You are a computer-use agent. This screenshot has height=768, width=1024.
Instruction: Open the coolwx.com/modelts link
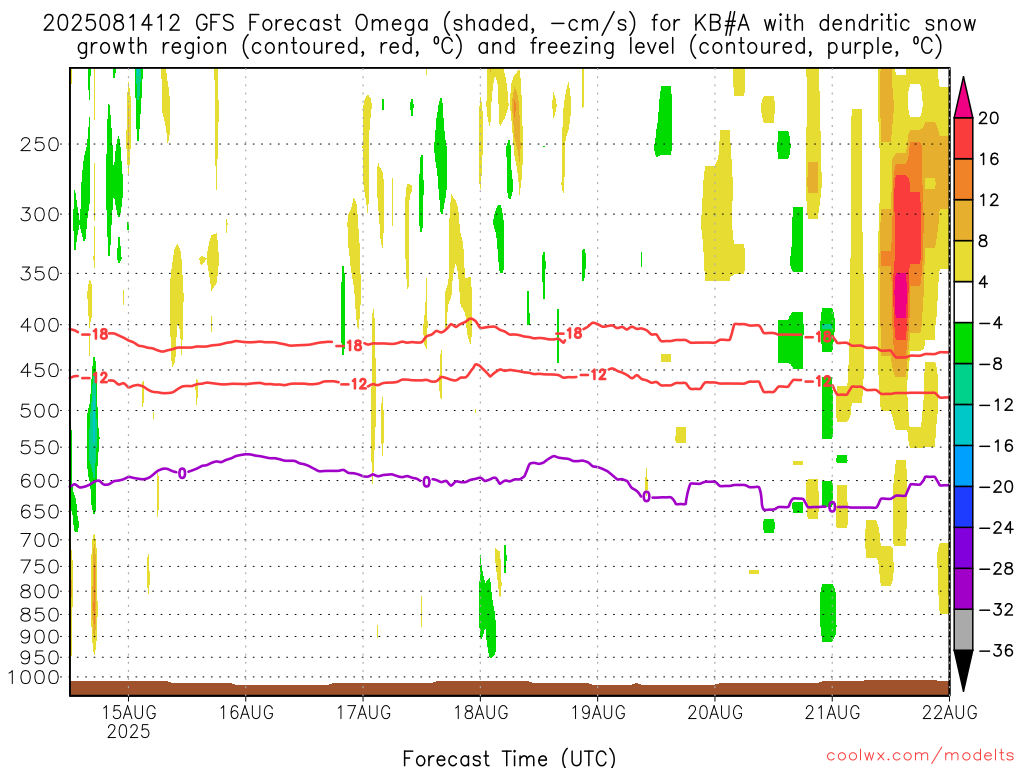(x=920, y=755)
